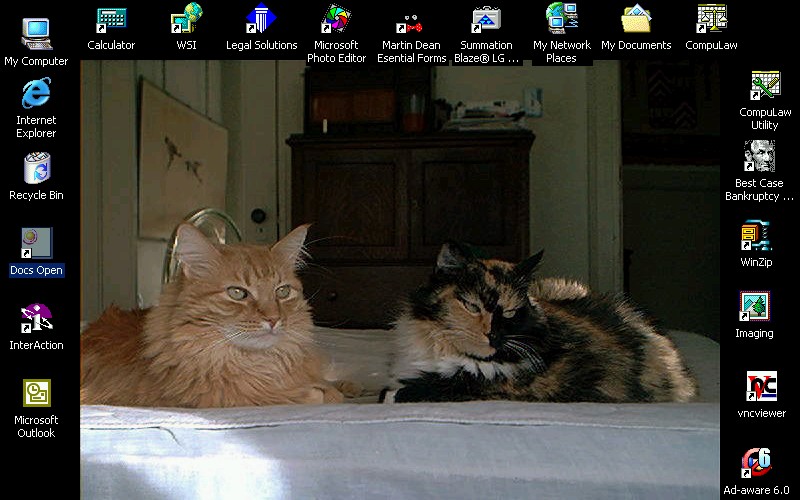Launch Internet Explorer from the desktop
800x500 pixels.
click(36, 92)
